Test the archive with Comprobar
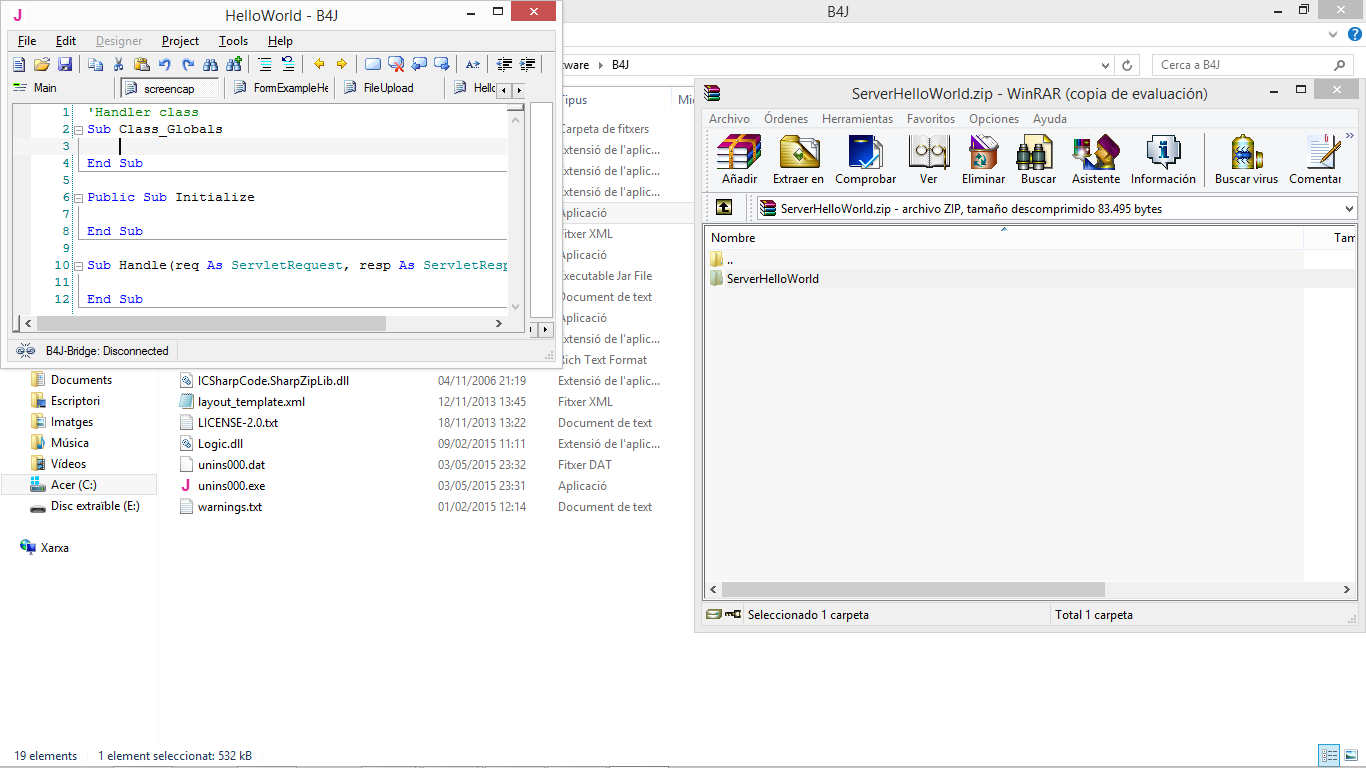Image resolution: width=1366 pixels, height=768 pixels. click(866, 160)
